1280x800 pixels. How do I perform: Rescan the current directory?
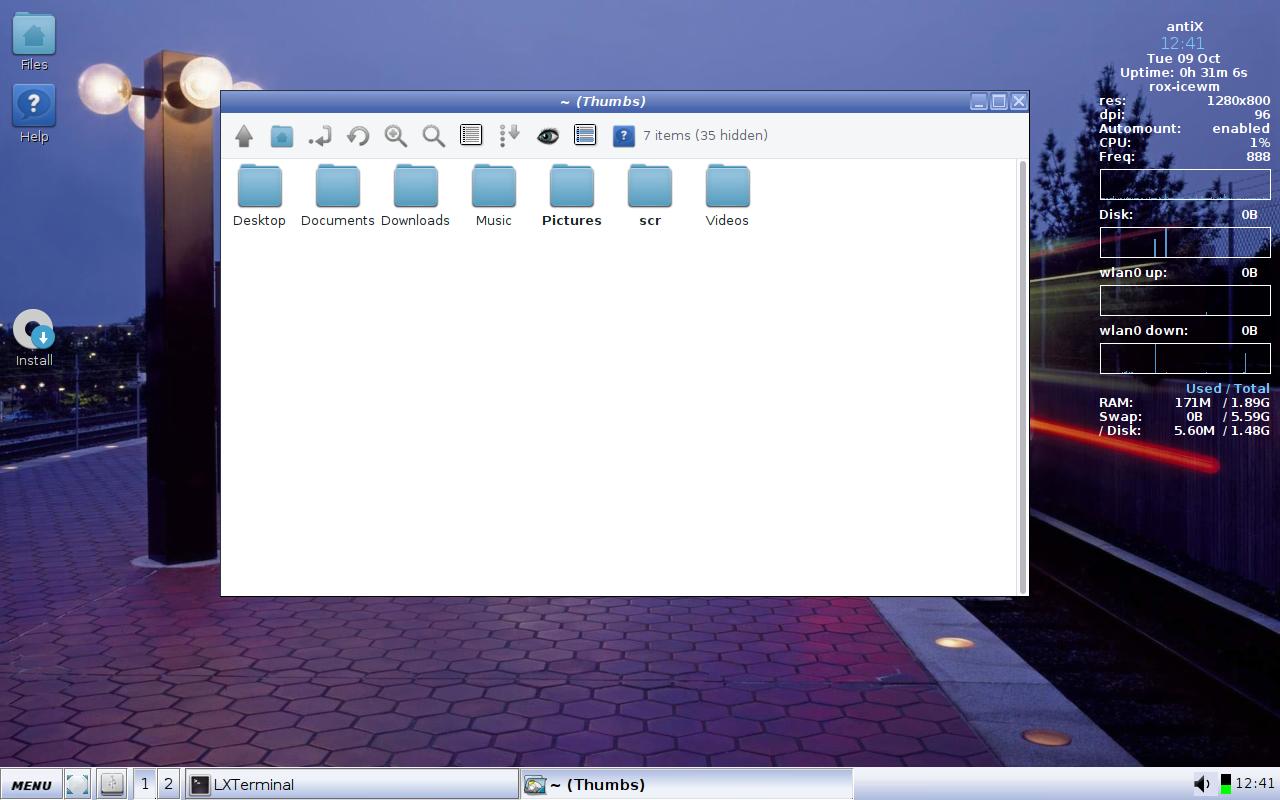[357, 135]
